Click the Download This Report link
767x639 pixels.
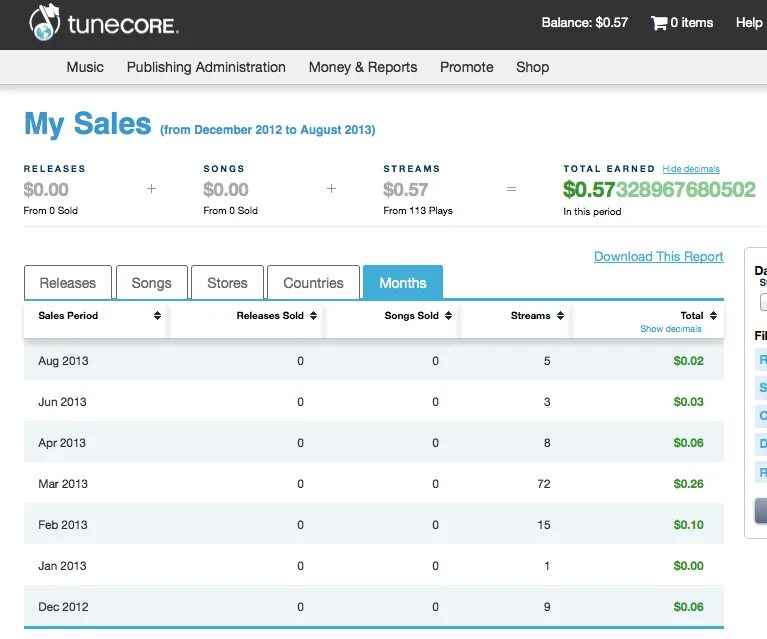click(658, 257)
